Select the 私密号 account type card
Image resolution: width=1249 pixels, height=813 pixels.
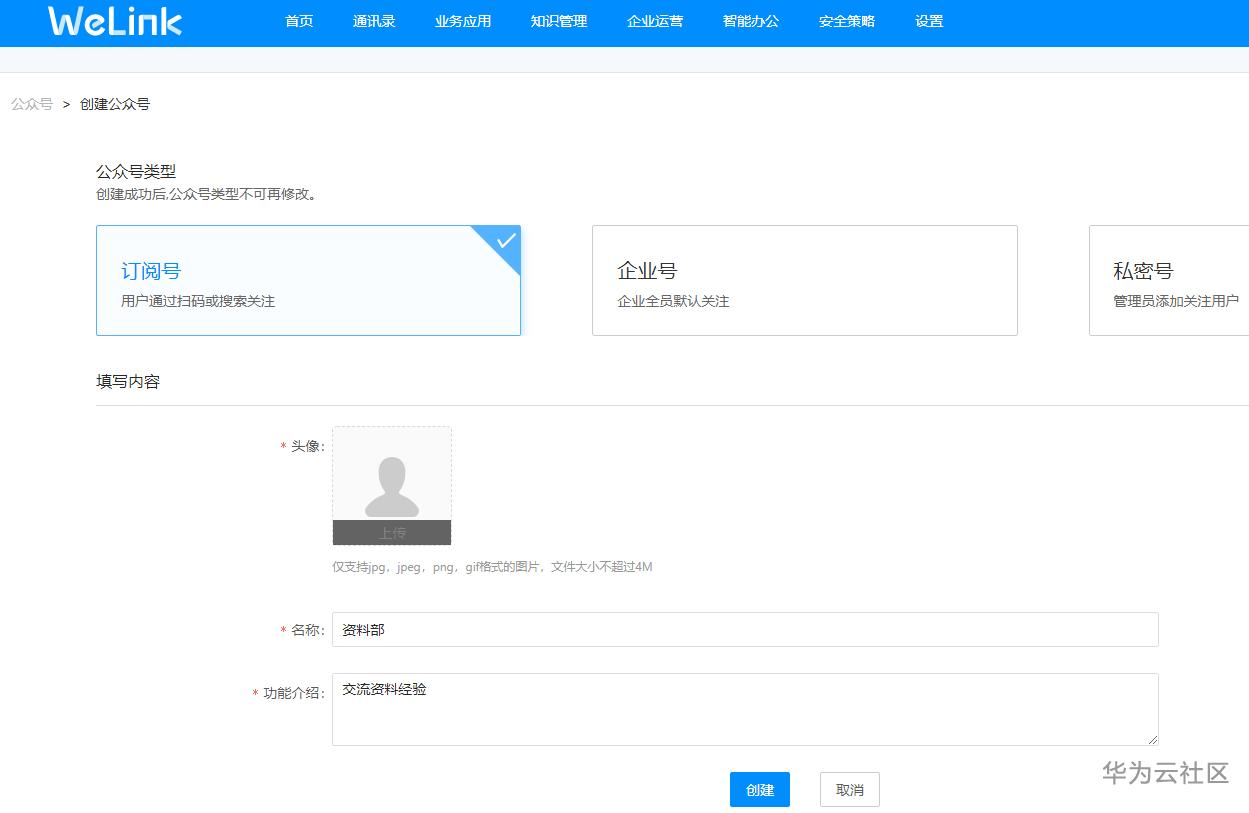(x=1169, y=280)
